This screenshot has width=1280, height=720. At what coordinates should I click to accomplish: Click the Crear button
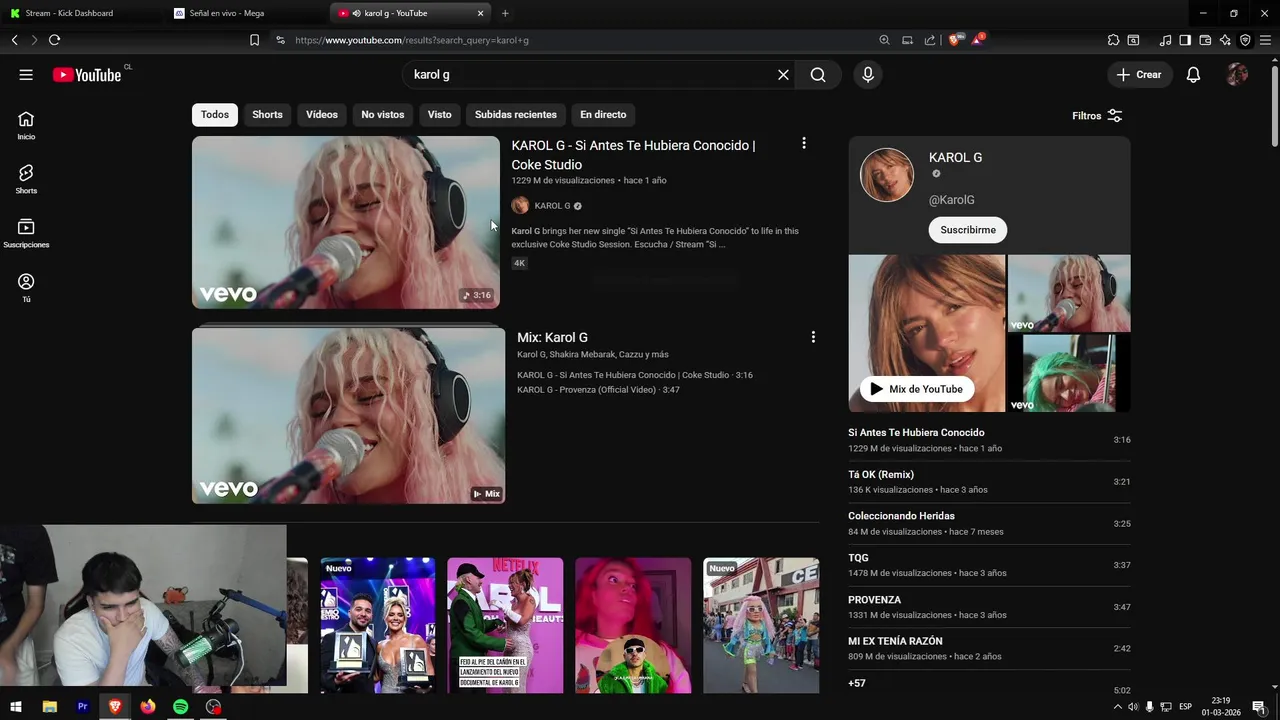tap(1139, 75)
